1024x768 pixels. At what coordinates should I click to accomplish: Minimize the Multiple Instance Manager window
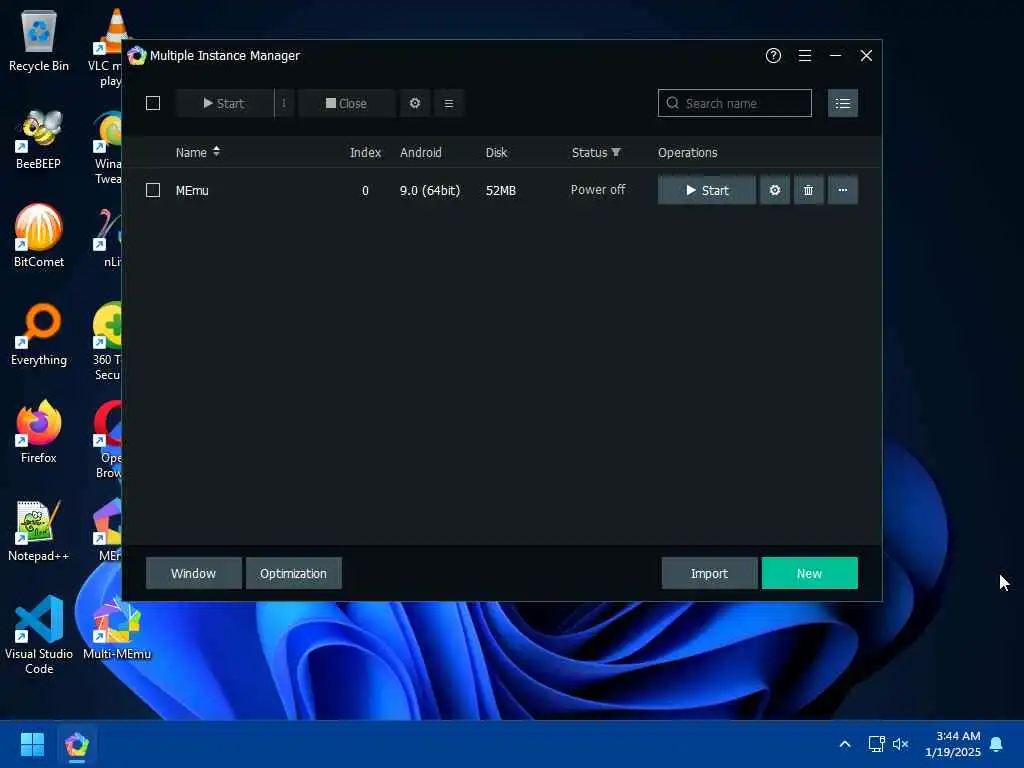point(835,56)
